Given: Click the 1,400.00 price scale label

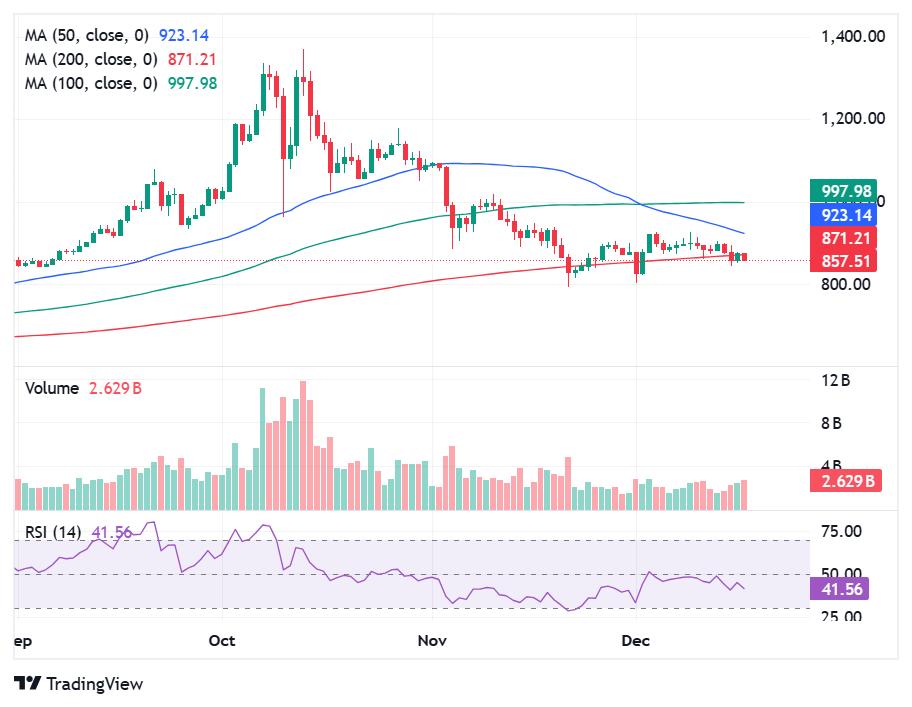Looking at the screenshot, I should [853, 37].
